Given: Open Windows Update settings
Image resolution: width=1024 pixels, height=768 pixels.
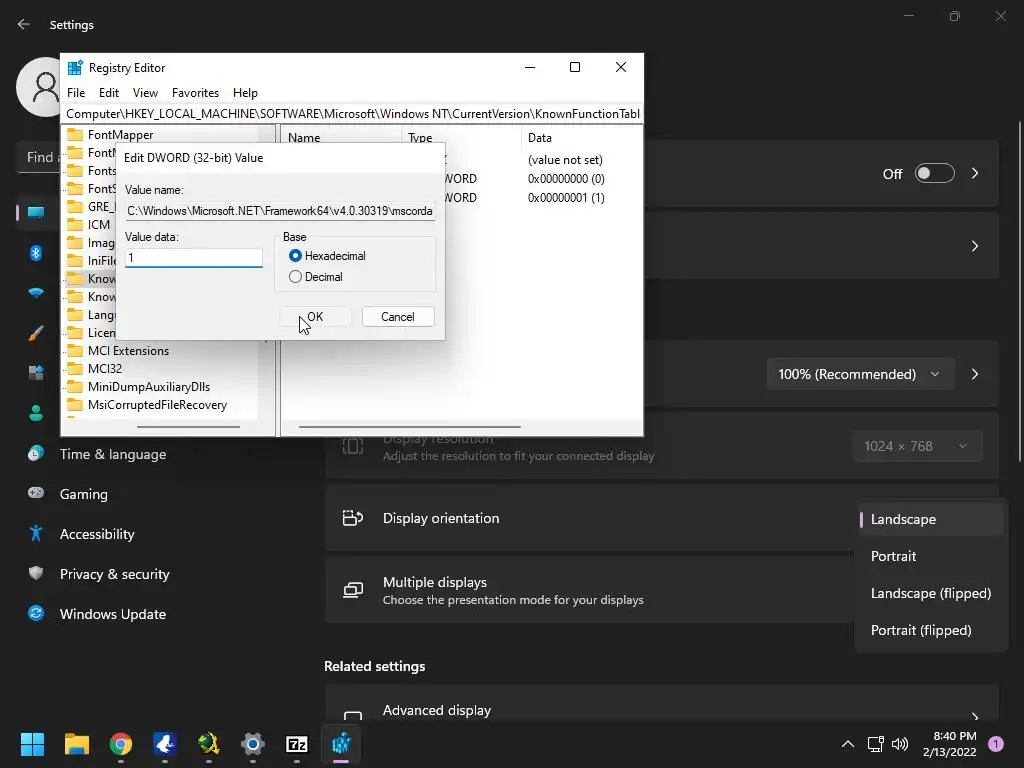Looking at the screenshot, I should (113, 614).
